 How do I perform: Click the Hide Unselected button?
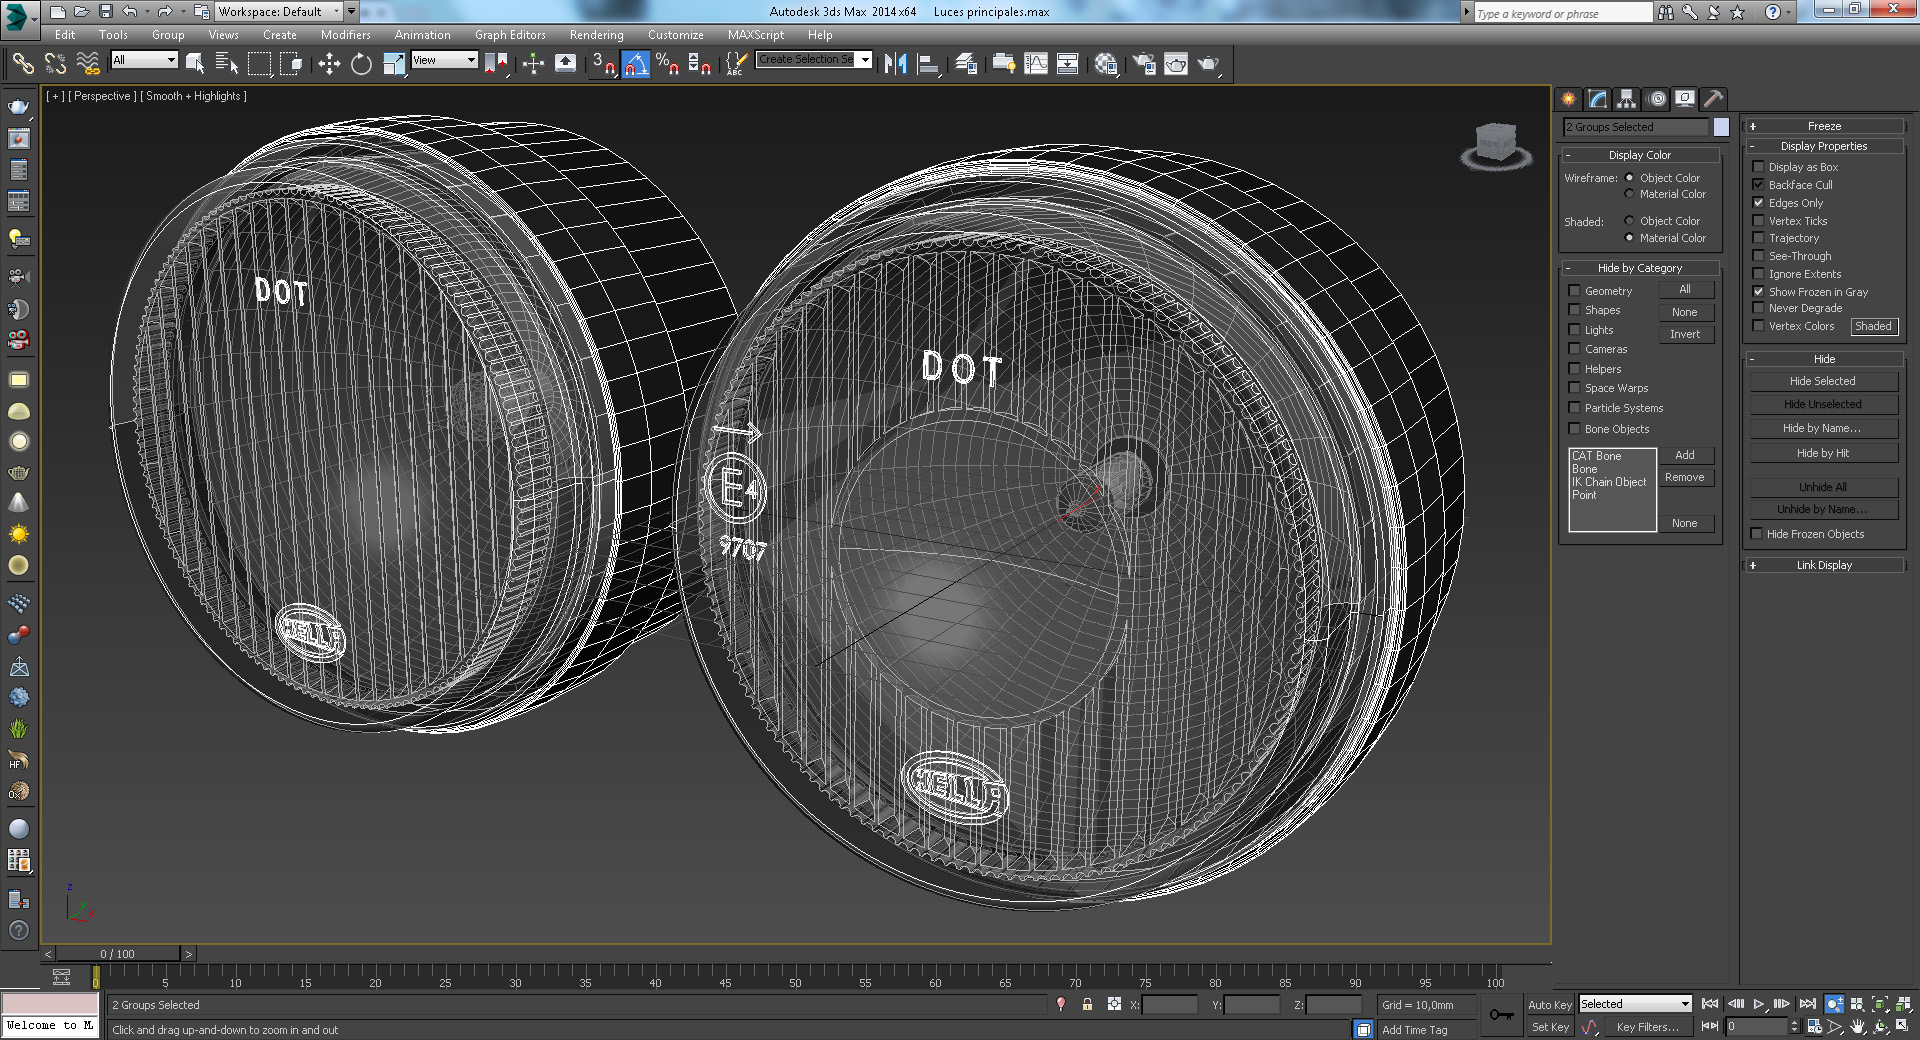(1823, 404)
